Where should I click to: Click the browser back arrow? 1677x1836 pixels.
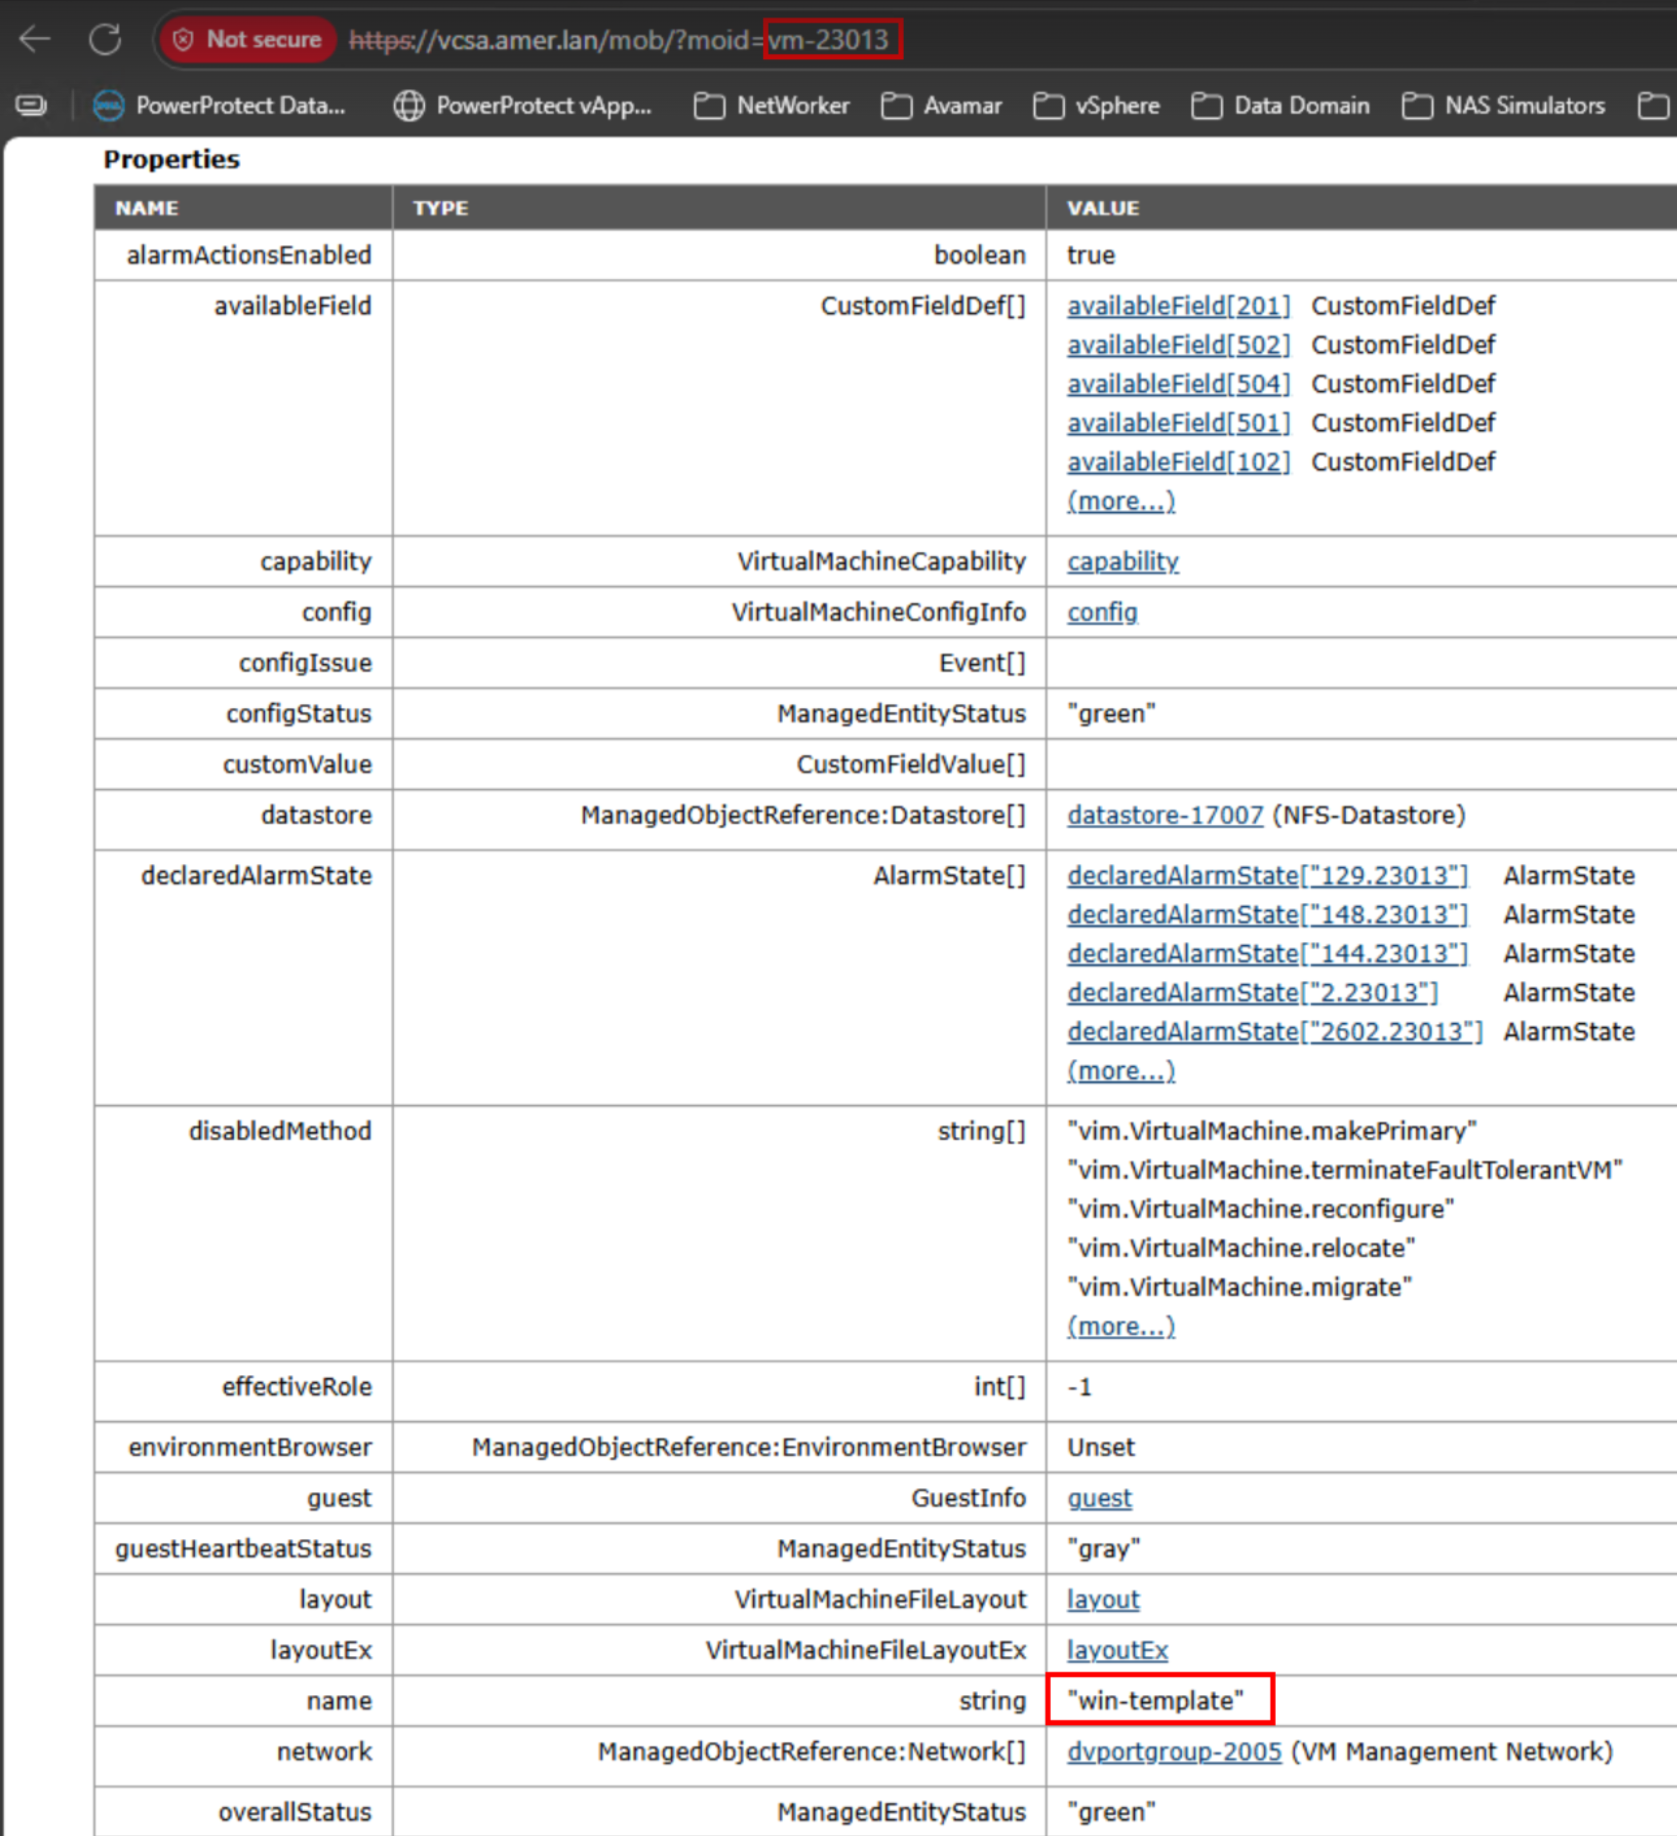(x=35, y=40)
